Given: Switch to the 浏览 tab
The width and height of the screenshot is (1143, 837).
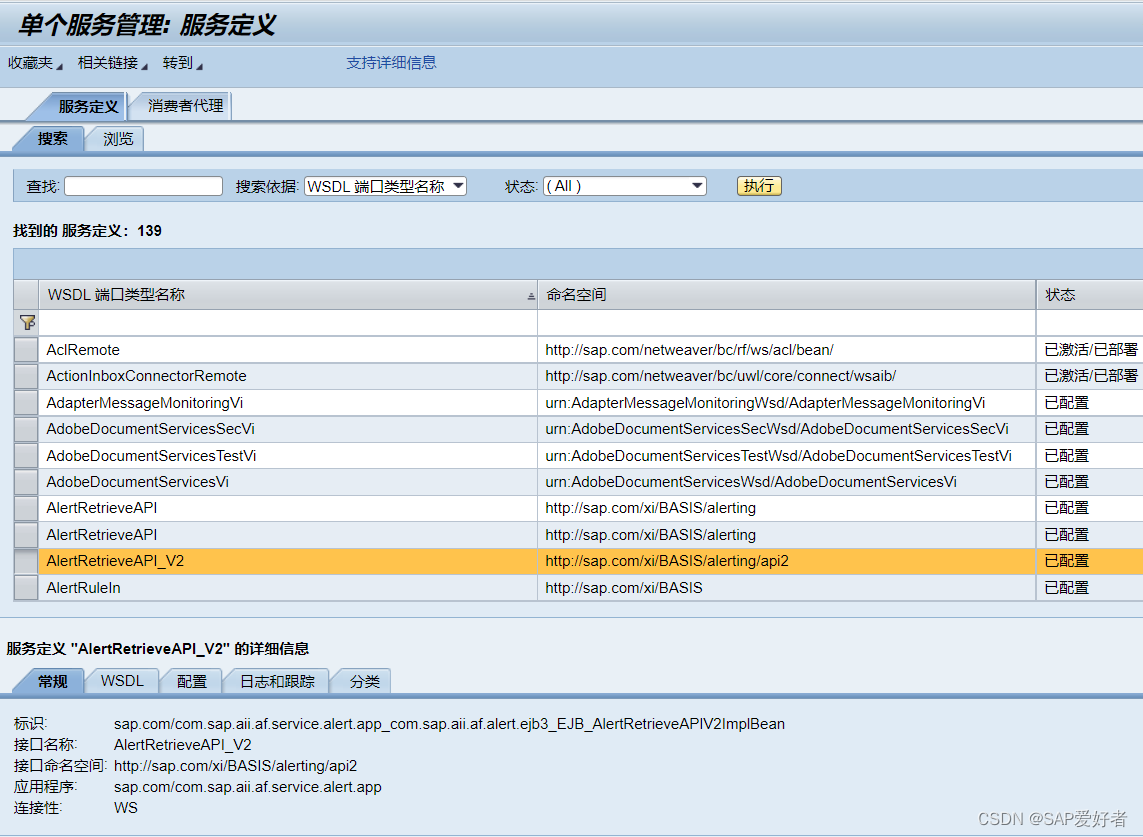Looking at the screenshot, I should pos(115,139).
